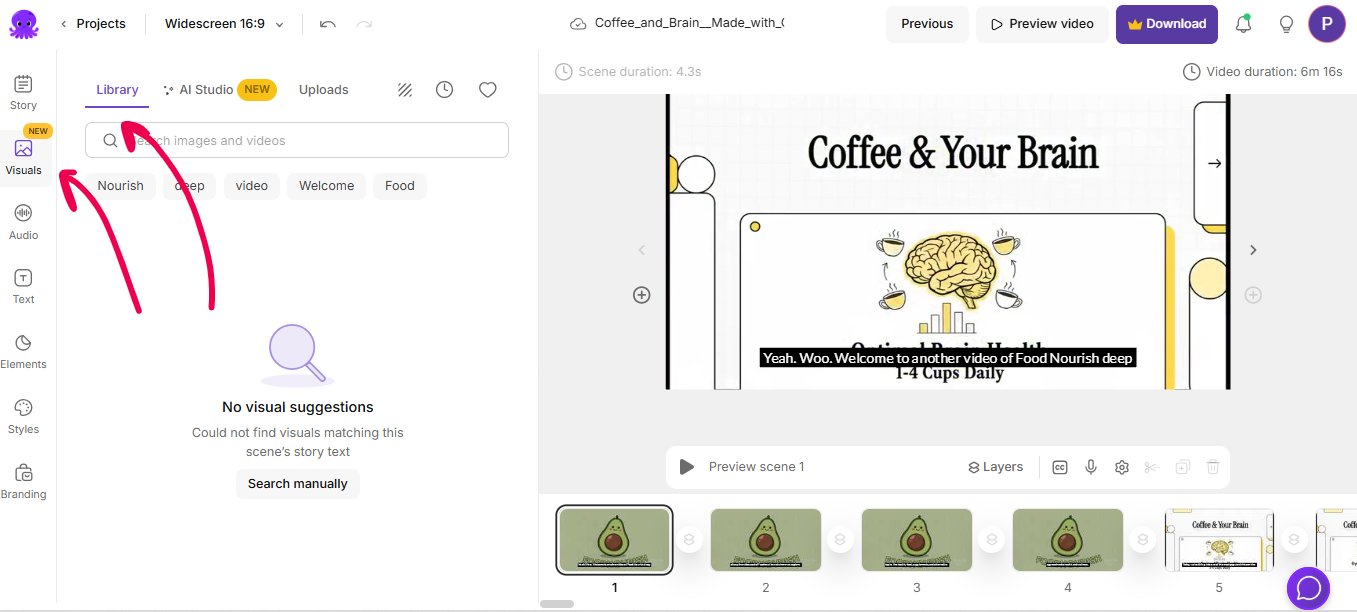Open the Widescreen 16:9 aspect ratio dropdown
The width and height of the screenshot is (1357, 612).
(x=222, y=23)
